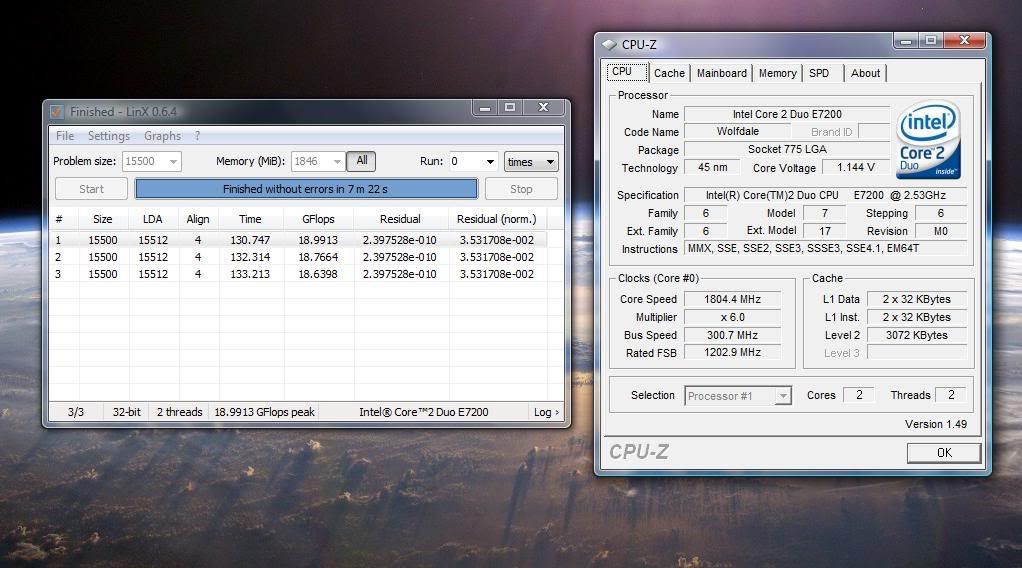Click the L1 Data cache value

pos(916,299)
